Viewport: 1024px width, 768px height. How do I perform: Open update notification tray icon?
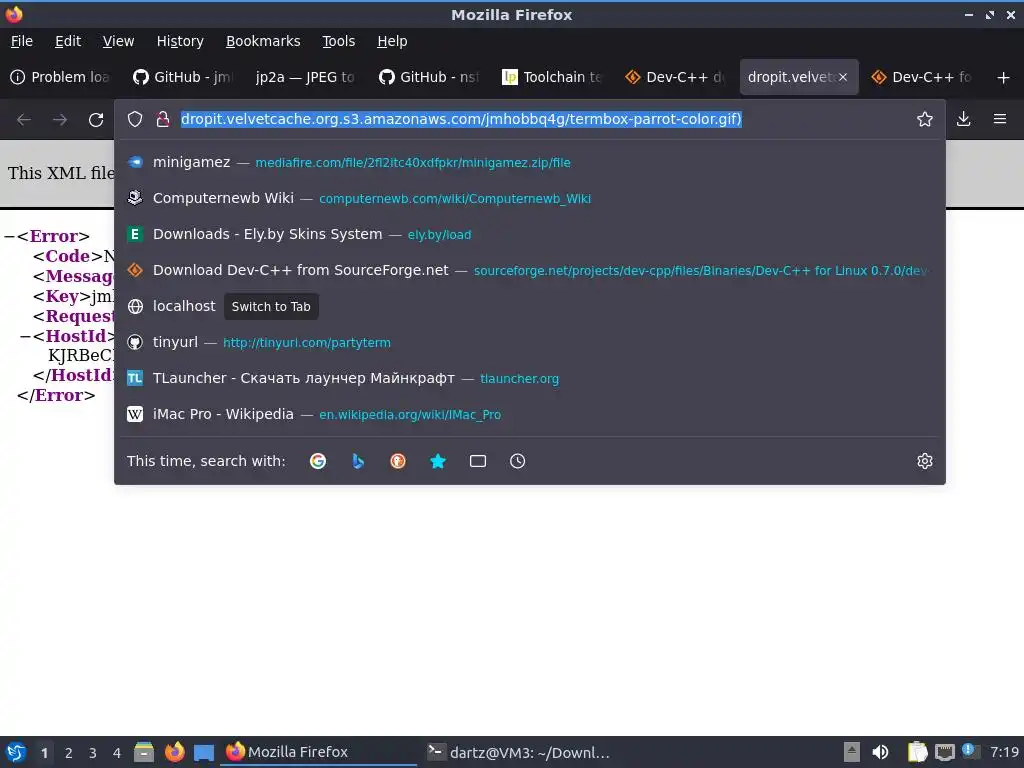coord(970,751)
